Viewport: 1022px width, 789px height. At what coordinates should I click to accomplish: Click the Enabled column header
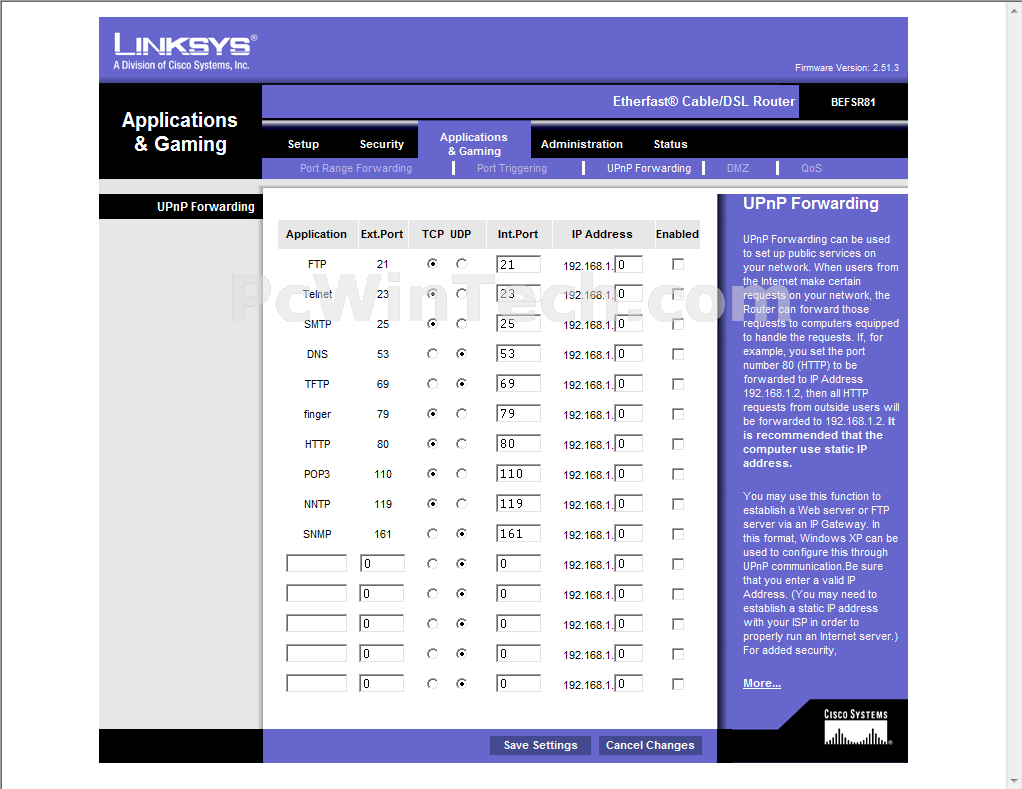pos(677,234)
